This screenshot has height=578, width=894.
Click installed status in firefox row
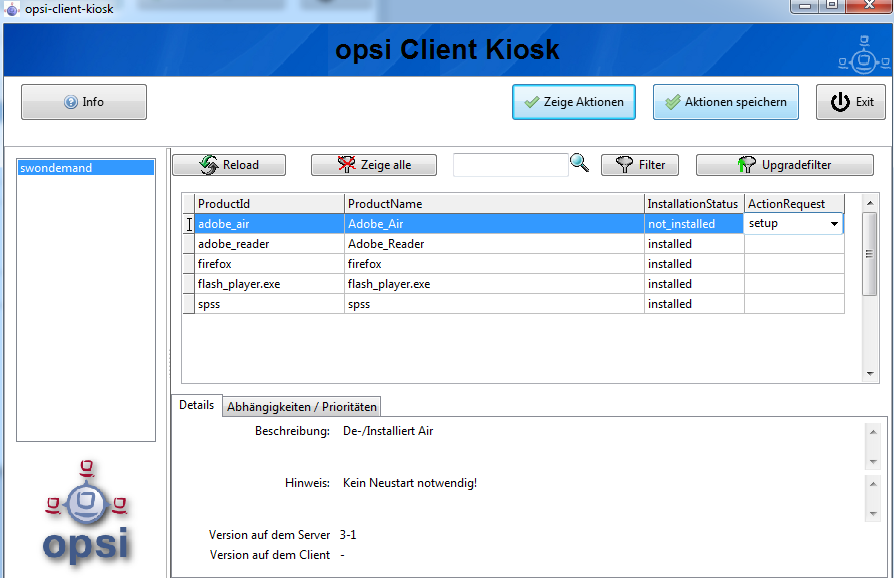pos(694,264)
